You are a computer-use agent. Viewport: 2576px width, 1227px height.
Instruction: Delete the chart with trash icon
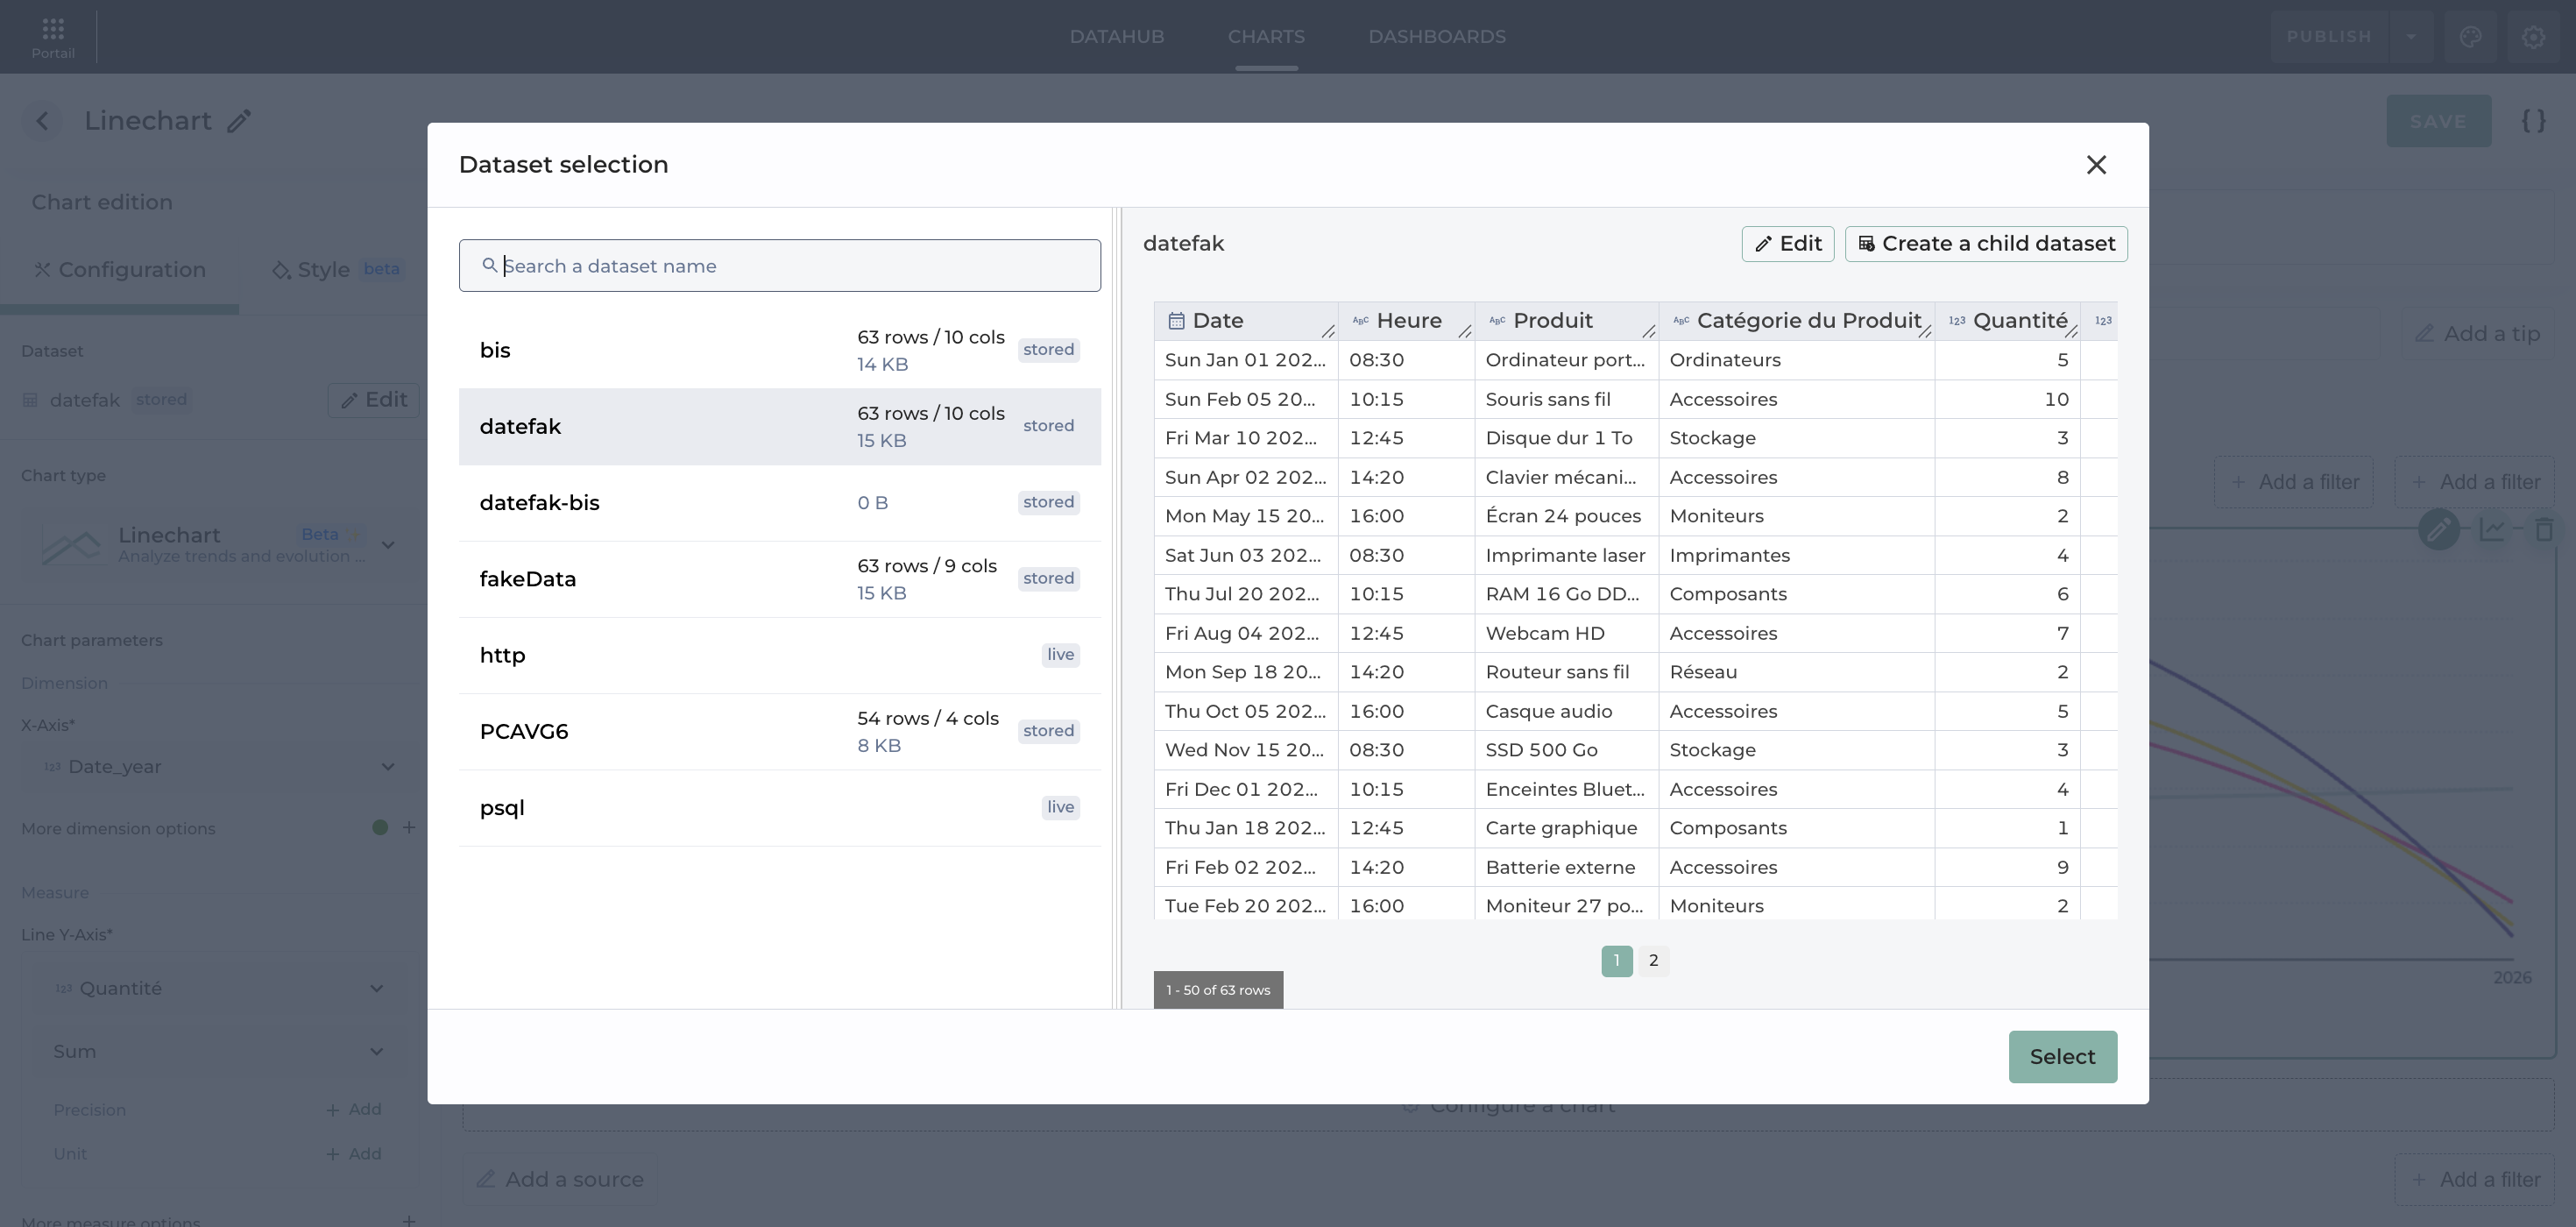pyautogui.click(x=2544, y=529)
